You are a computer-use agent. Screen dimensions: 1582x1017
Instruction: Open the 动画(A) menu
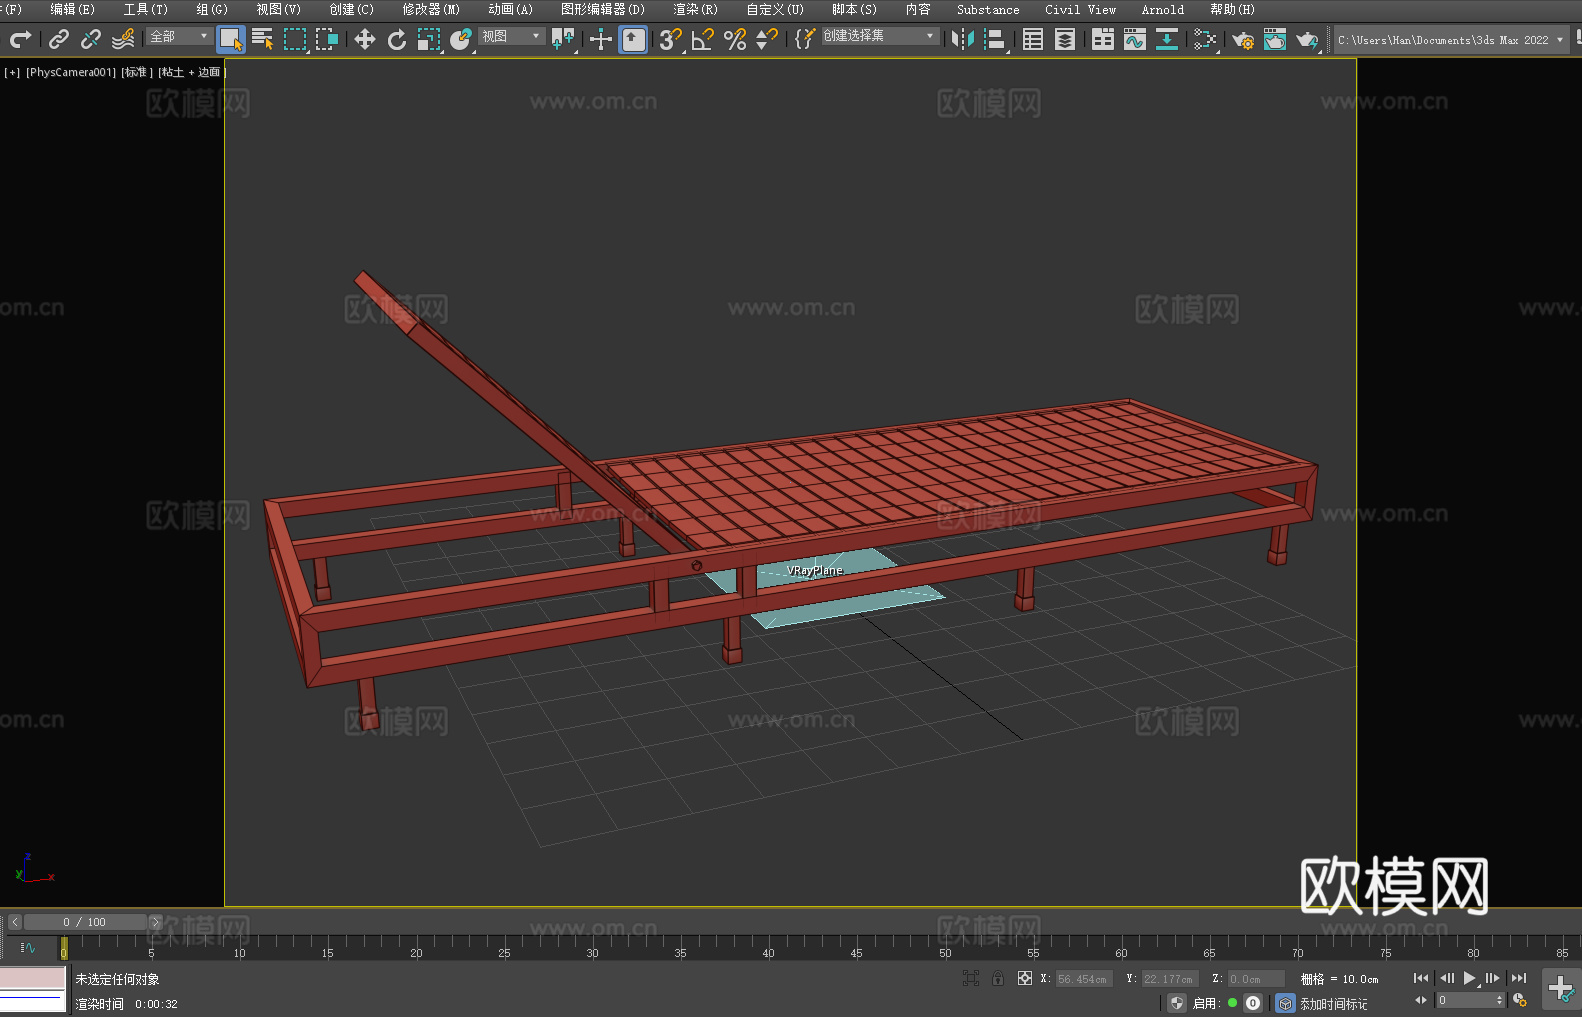tap(510, 9)
